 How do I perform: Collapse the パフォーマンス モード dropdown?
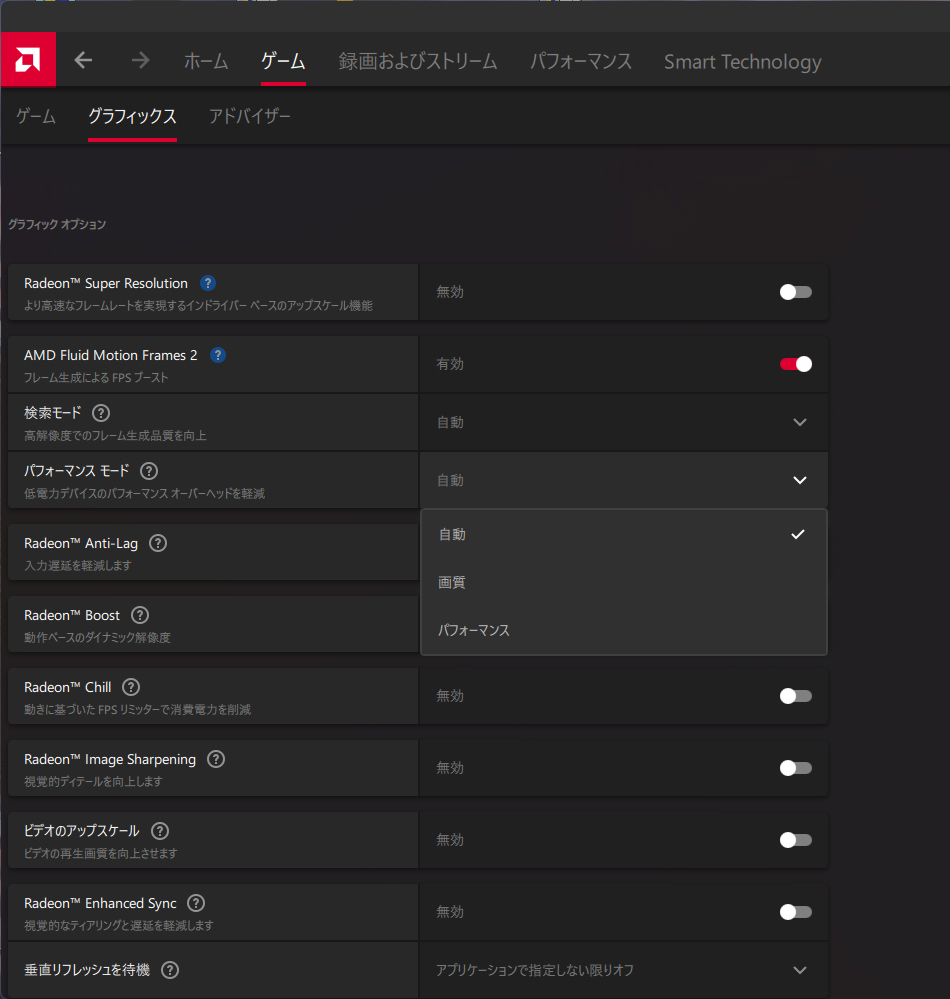tap(623, 480)
